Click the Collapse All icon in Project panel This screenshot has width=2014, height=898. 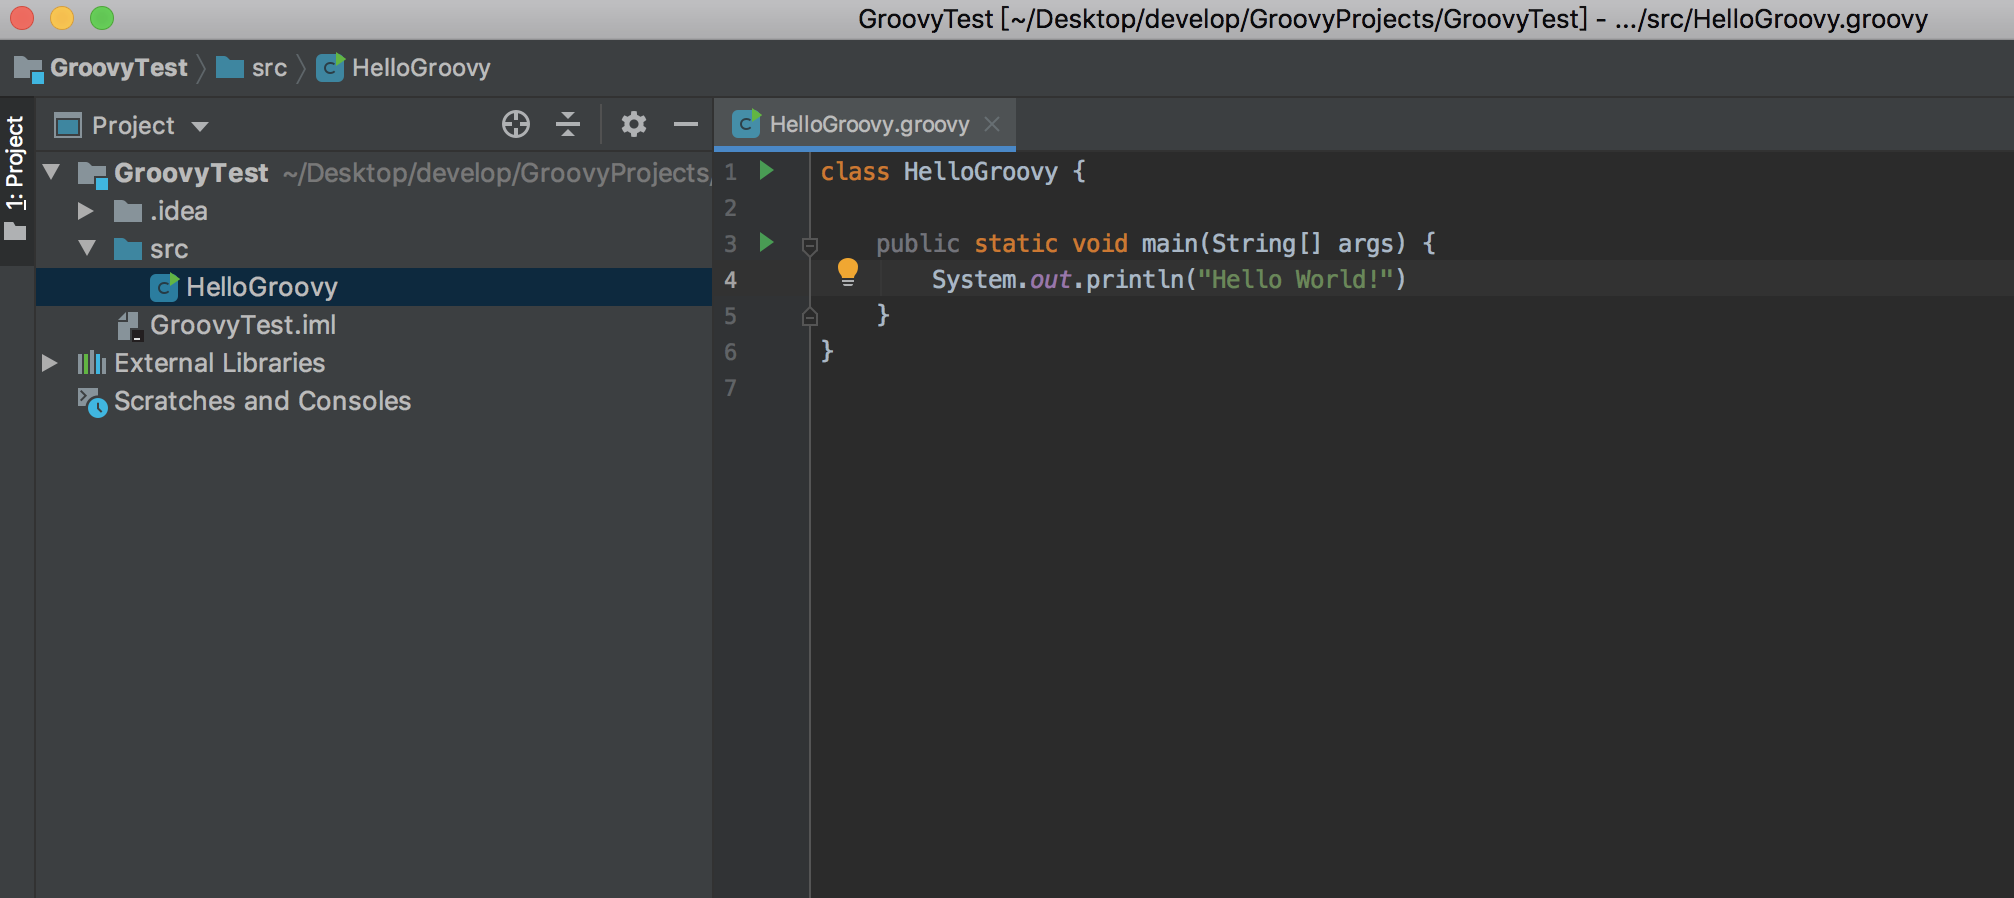tap(568, 124)
